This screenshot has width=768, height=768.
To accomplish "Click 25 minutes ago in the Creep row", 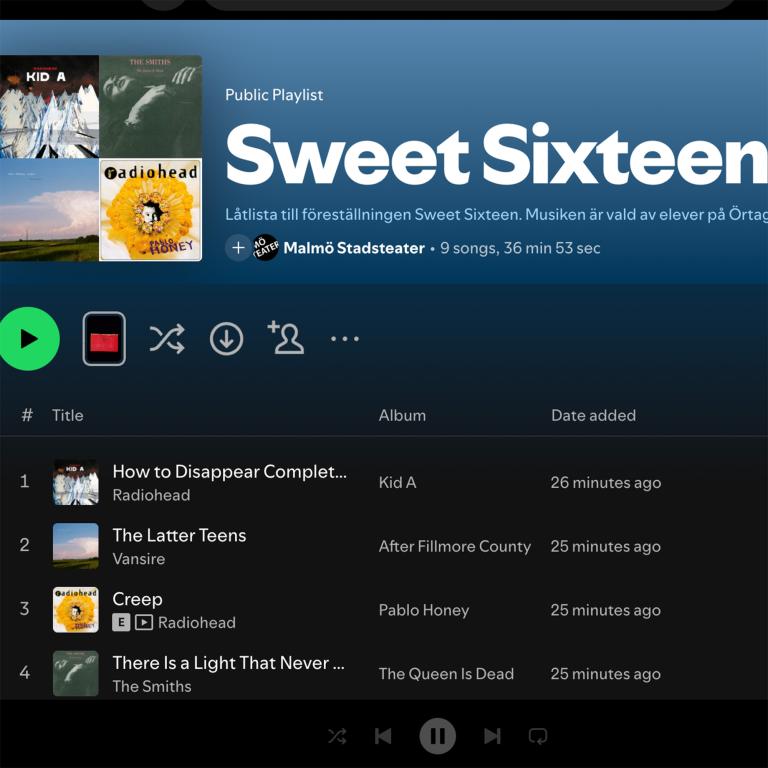I will (606, 610).
